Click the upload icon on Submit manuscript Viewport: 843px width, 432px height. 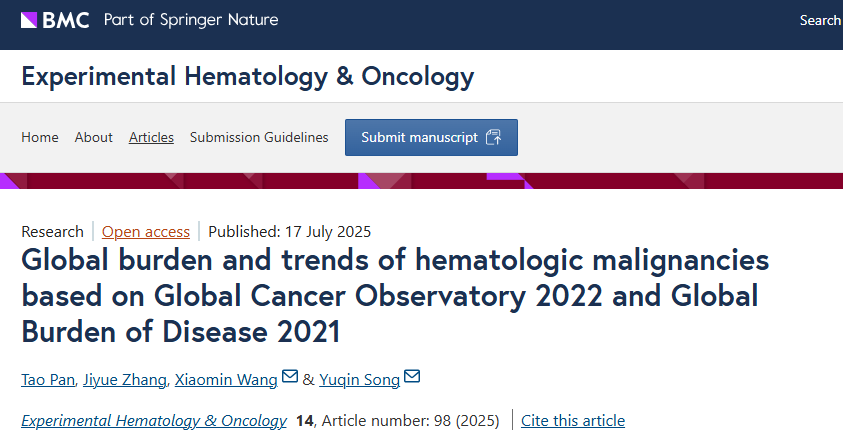coord(494,138)
